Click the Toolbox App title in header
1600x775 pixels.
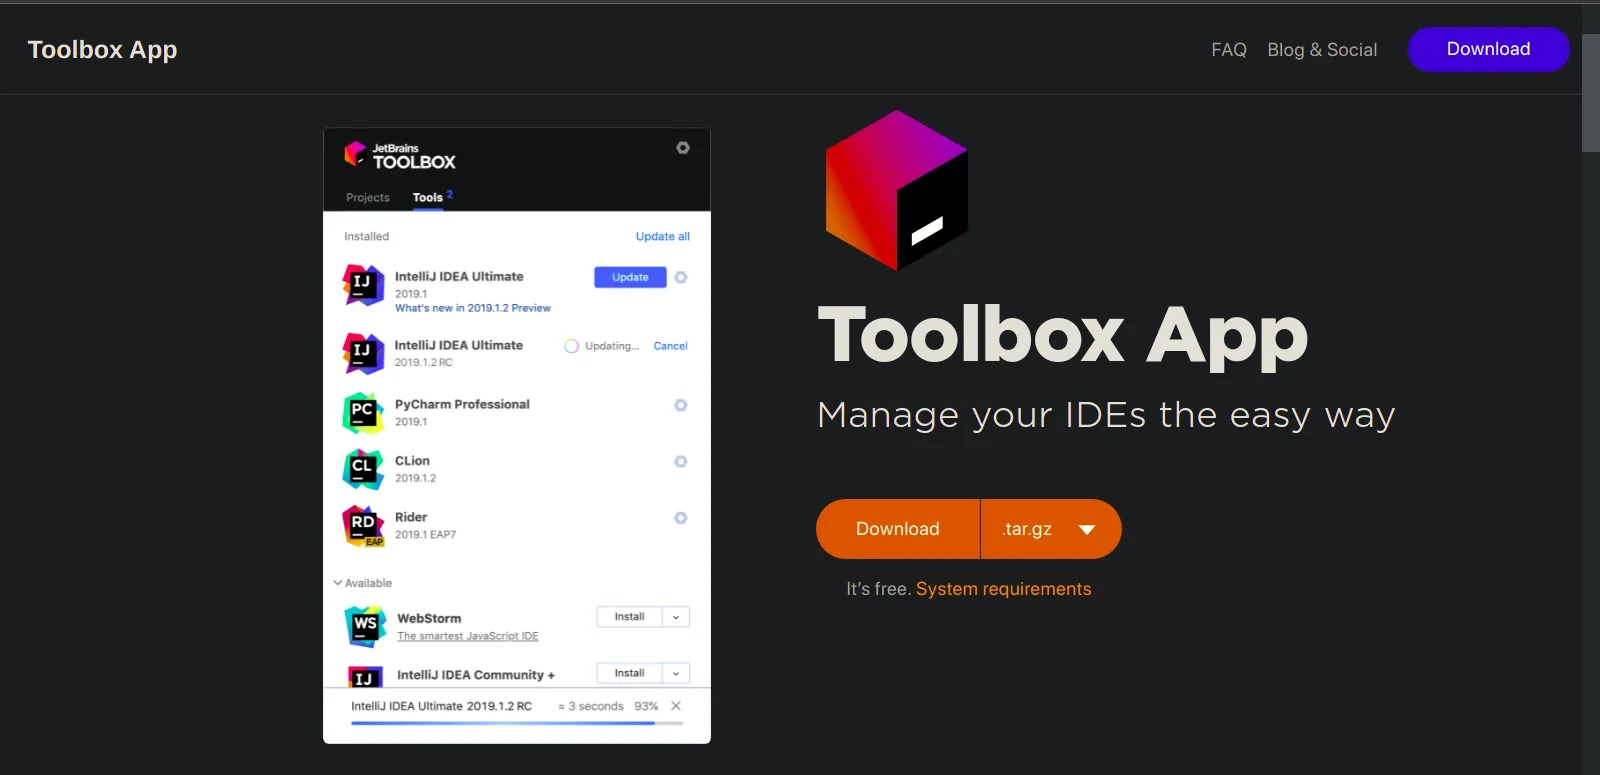click(102, 49)
